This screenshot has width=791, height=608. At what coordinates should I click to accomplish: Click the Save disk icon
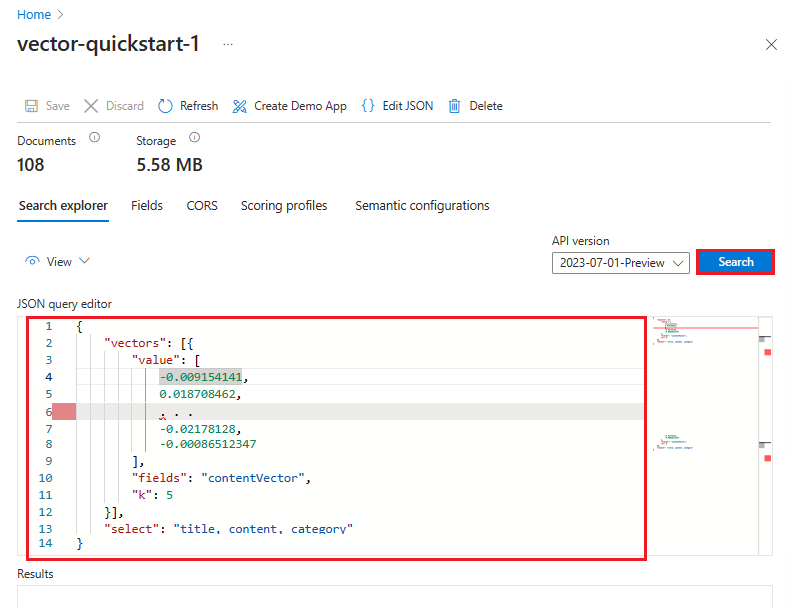(31, 106)
